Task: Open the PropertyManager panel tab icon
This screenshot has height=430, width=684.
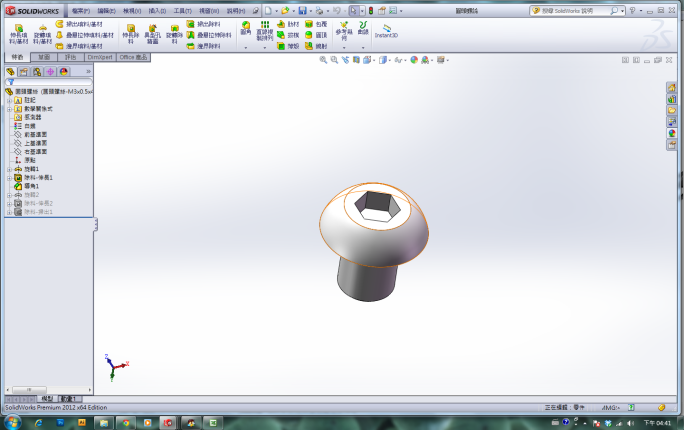Action: (x=24, y=72)
